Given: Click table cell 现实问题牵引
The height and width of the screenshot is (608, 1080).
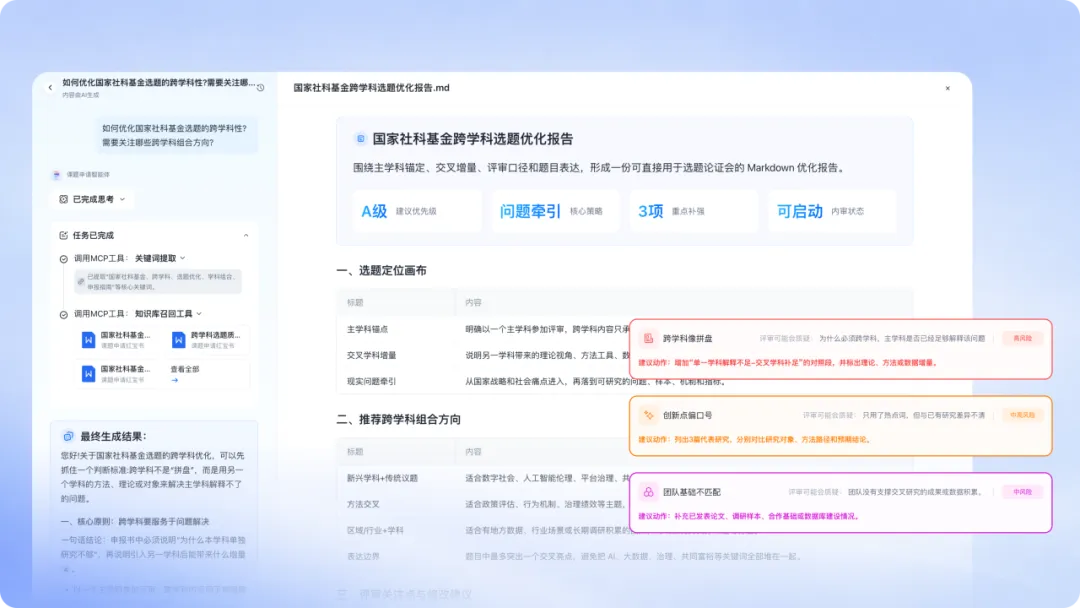Looking at the screenshot, I should tap(371, 381).
